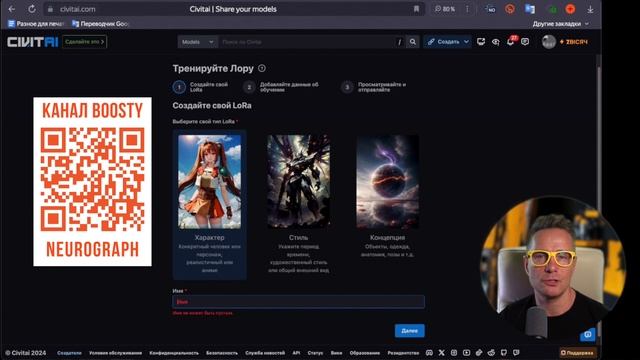
Task: Click the green Сделайте это button
Action: [x=84, y=42]
